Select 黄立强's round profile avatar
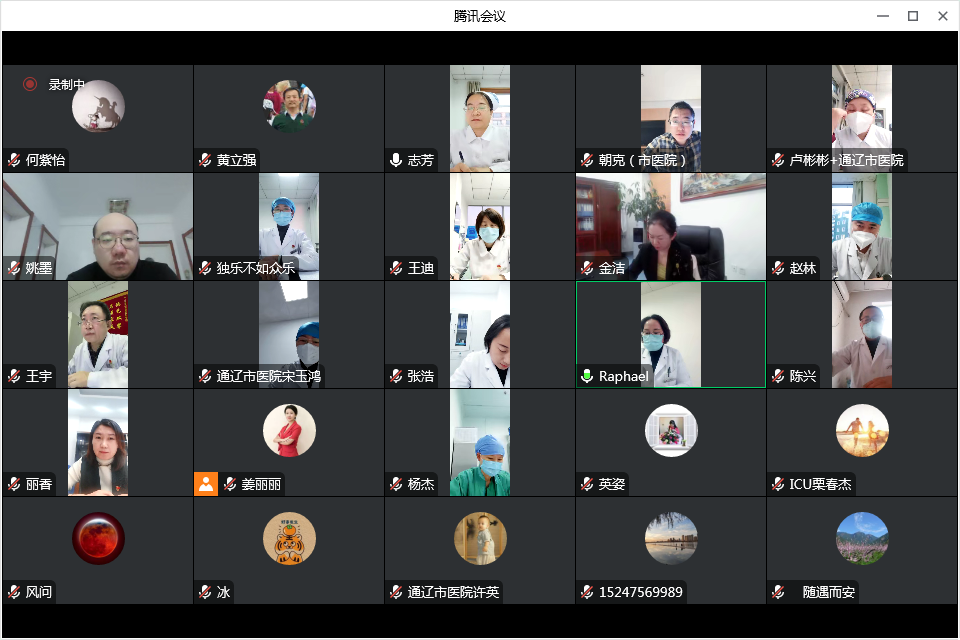The width and height of the screenshot is (960, 640). point(289,106)
